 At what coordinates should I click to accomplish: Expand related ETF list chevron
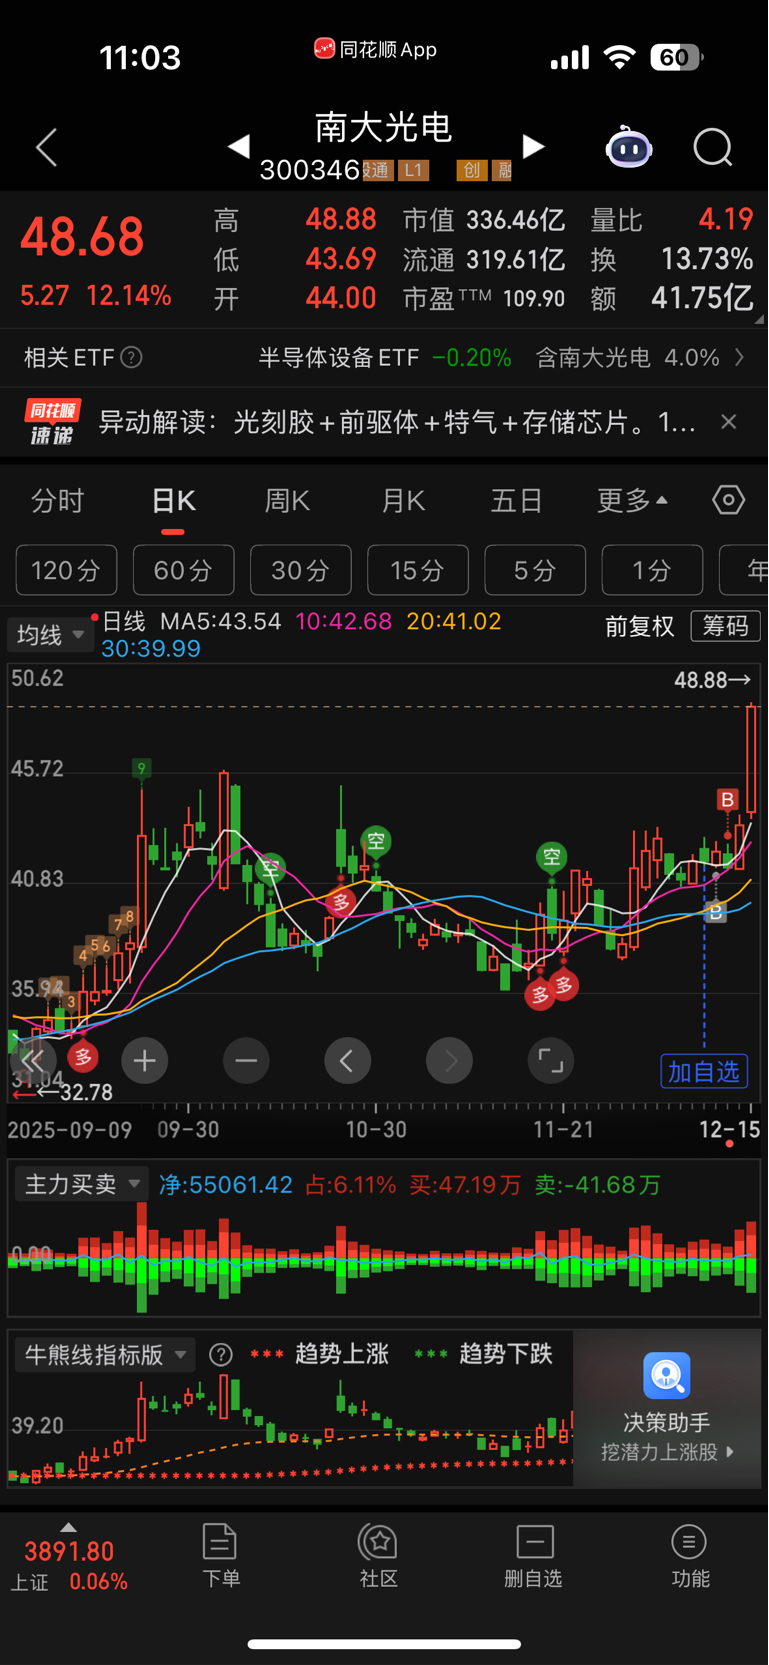[739, 357]
